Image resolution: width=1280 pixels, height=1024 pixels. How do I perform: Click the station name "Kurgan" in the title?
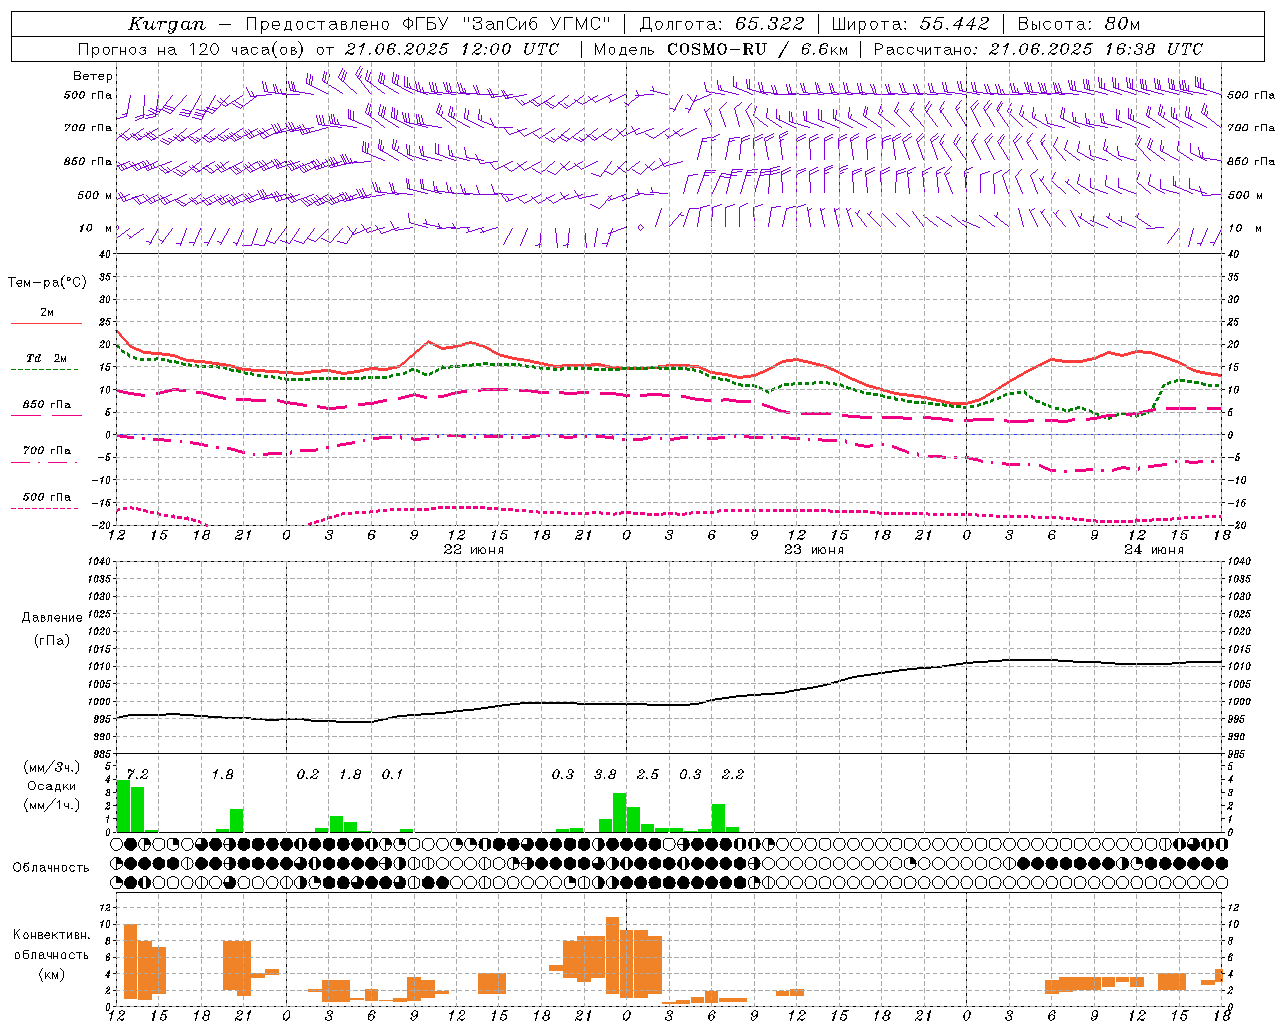coord(168,24)
